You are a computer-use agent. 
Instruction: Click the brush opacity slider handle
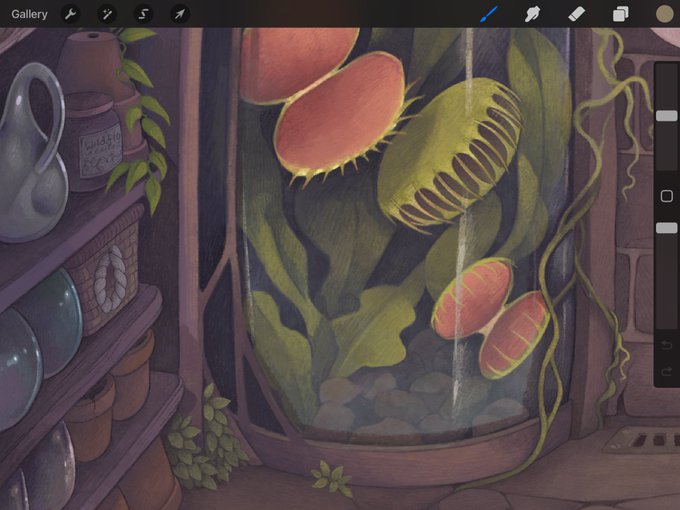667,228
